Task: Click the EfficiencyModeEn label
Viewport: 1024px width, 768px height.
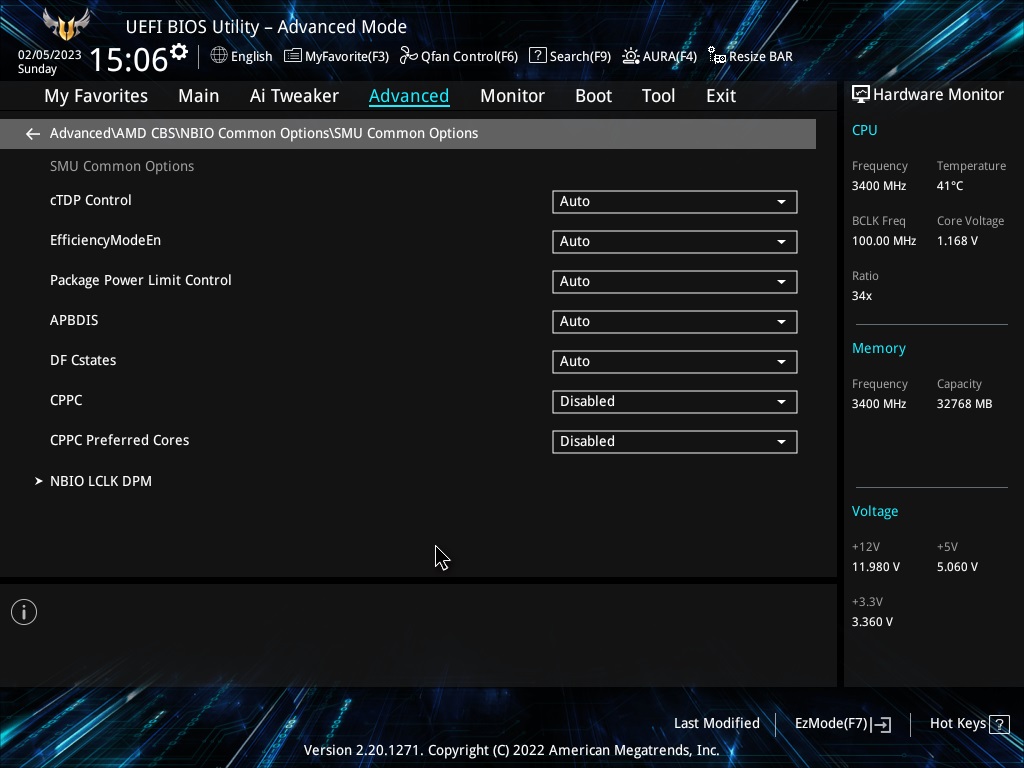Action: pyautogui.click(x=105, y=240)
